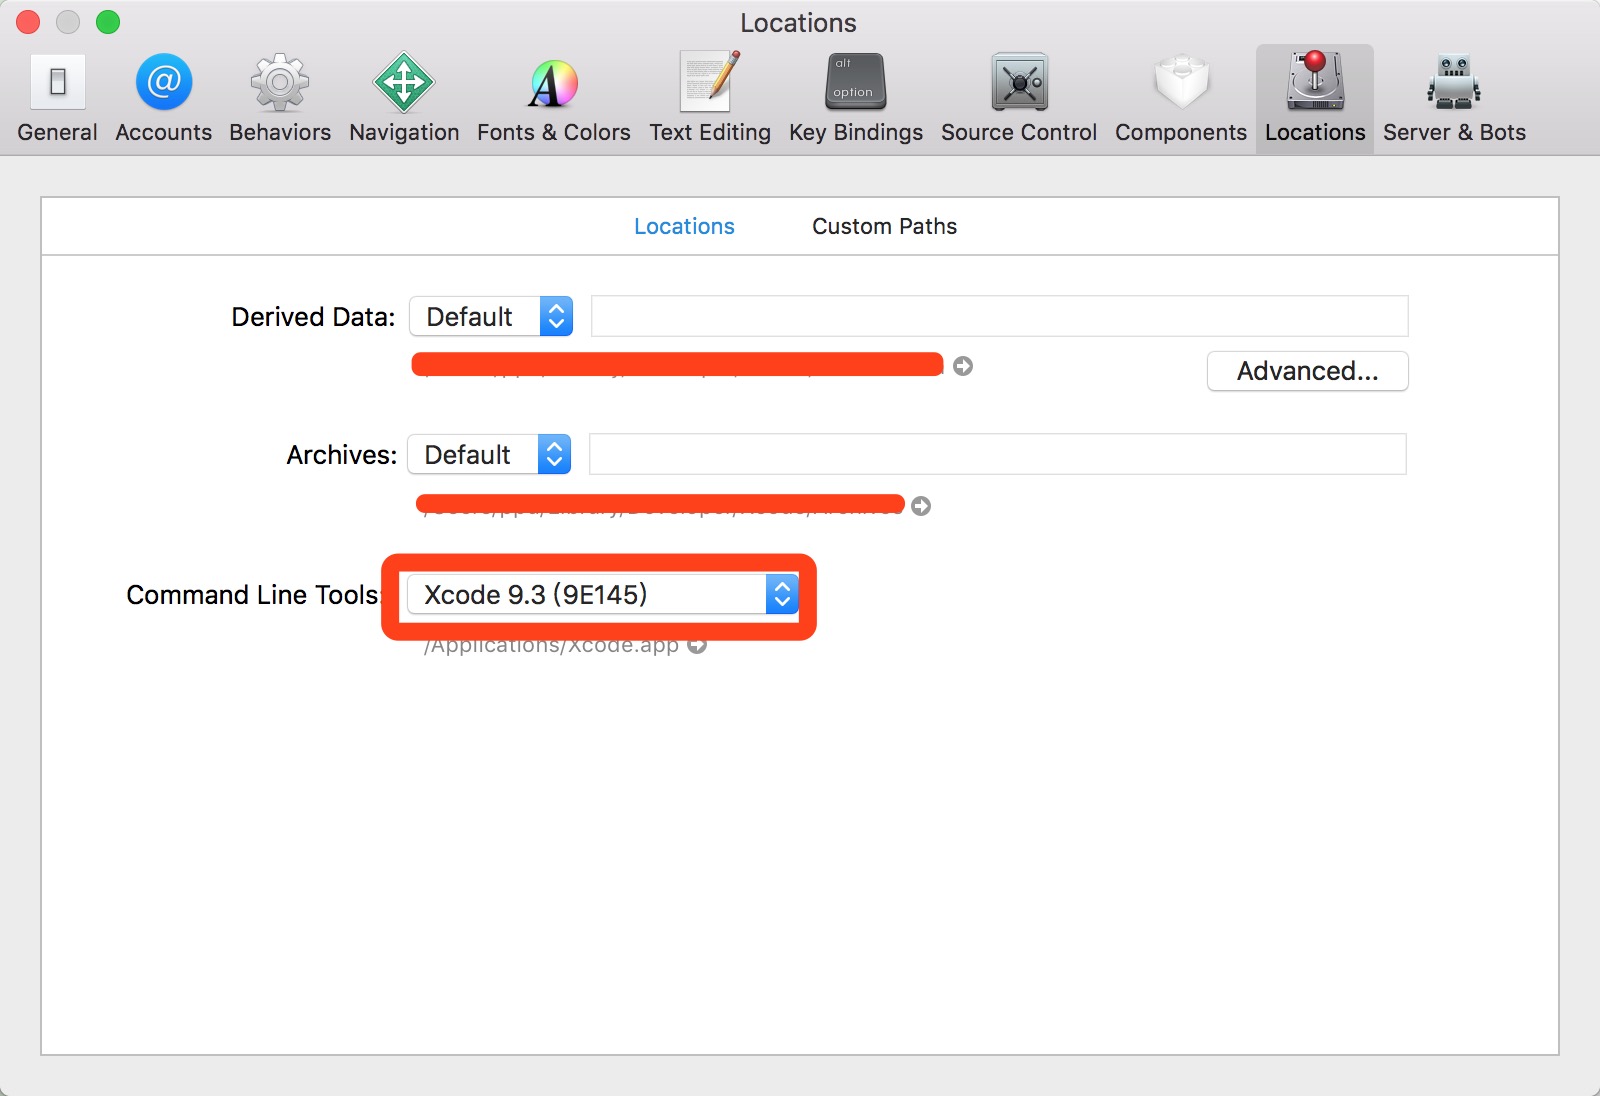Close the preferences window with red button
The image size is (1600, 1096).
click(28, 22)
